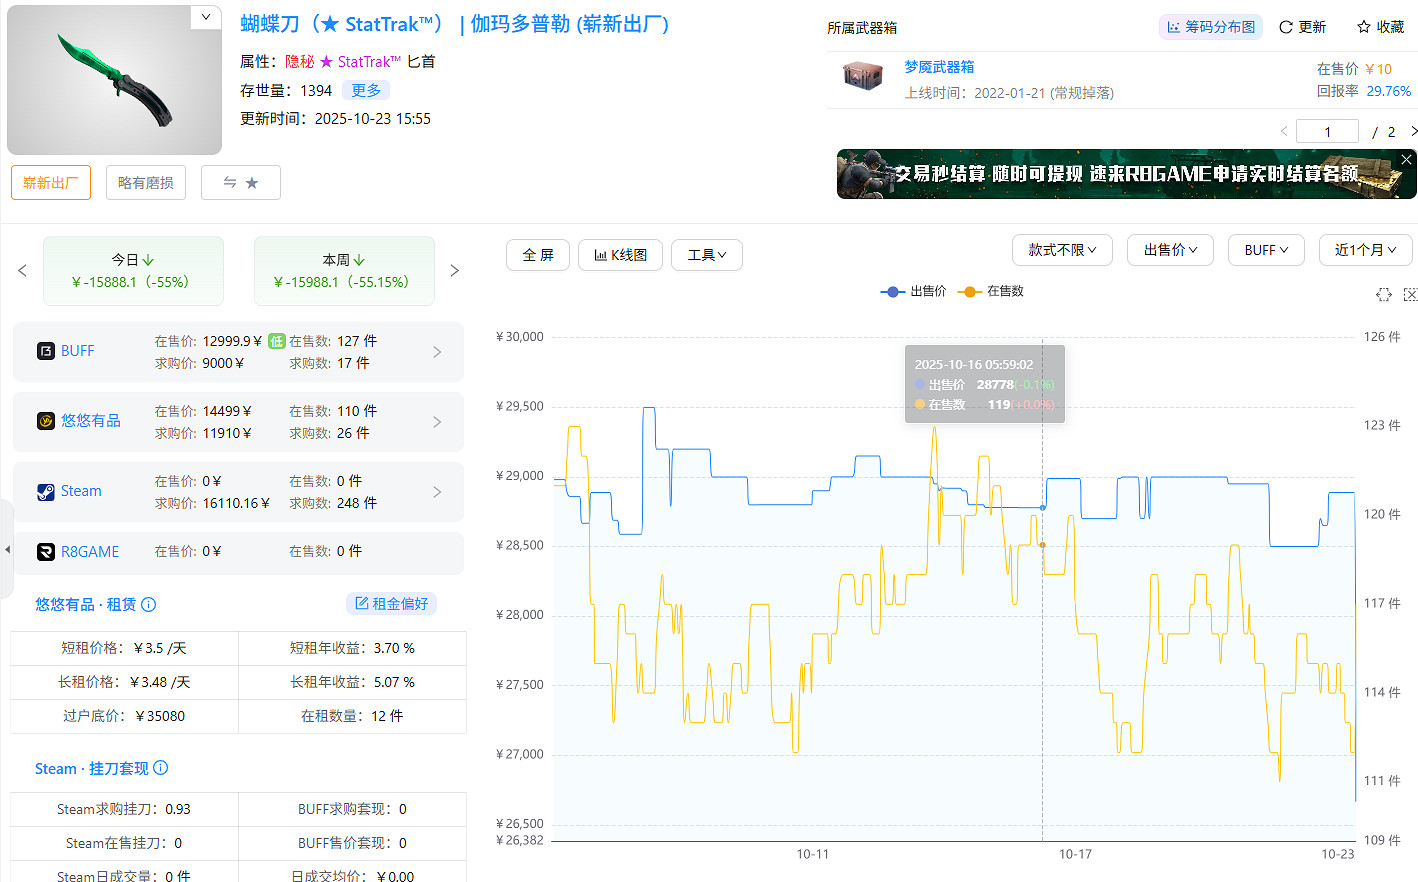Image resolution: width=1418 pixels, height=882 pixels.
Task: Open the 租赁 info tooltip icon
Action: tap(148, 604)
